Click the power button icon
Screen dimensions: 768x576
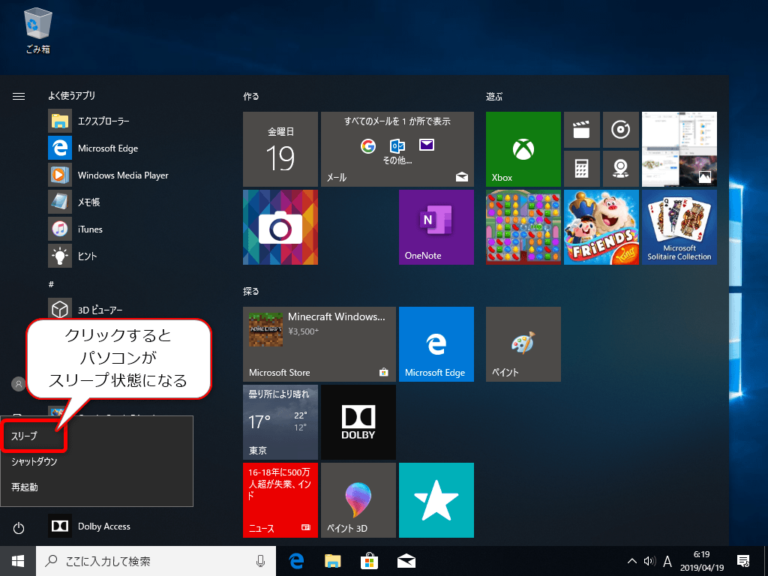click(x=19, y=528)
